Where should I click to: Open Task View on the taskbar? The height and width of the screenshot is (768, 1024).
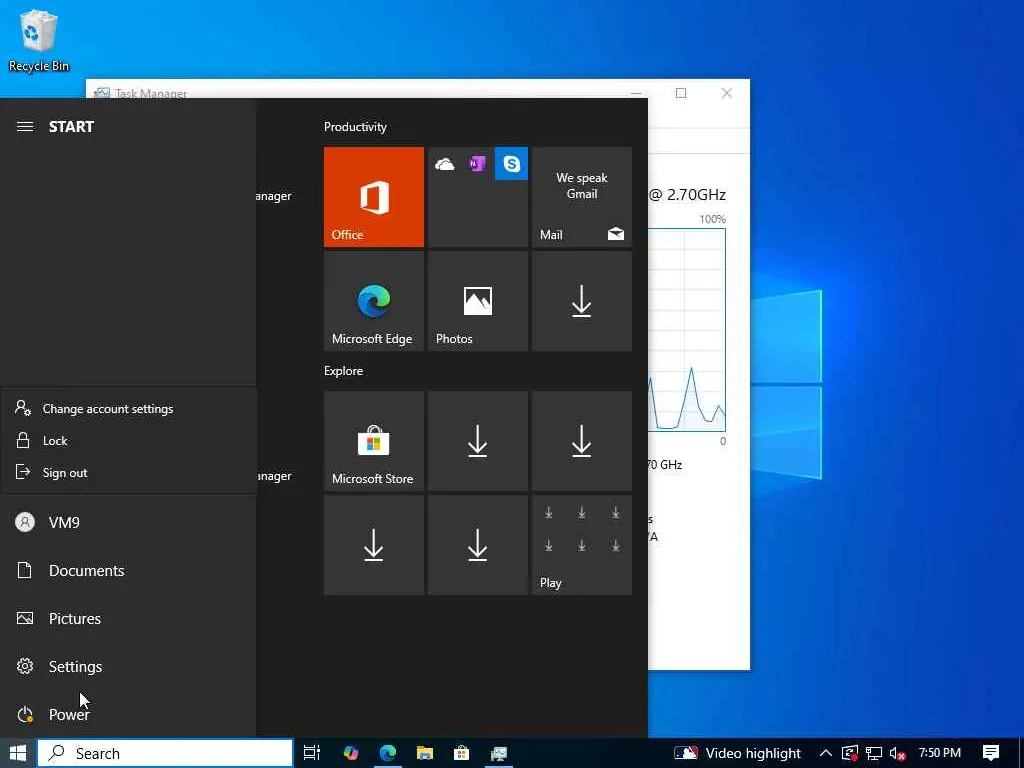coord(312,753)
